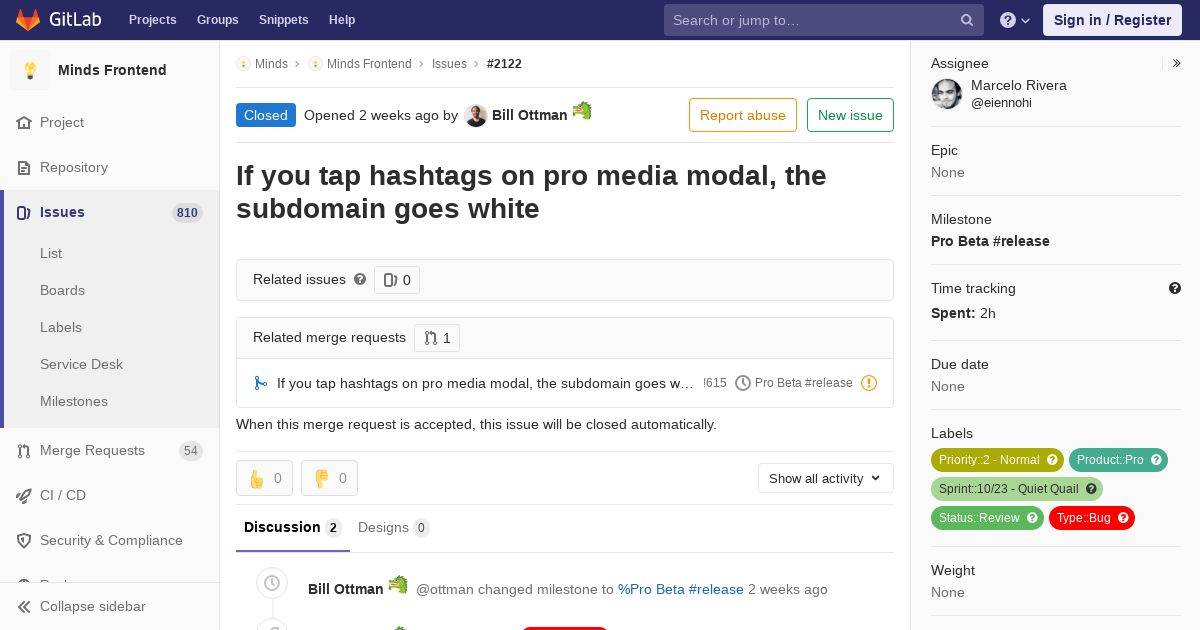The image size is (1200, 630).
Task: Open Service Desk in the sidebar
Action: tap(81, 364)
